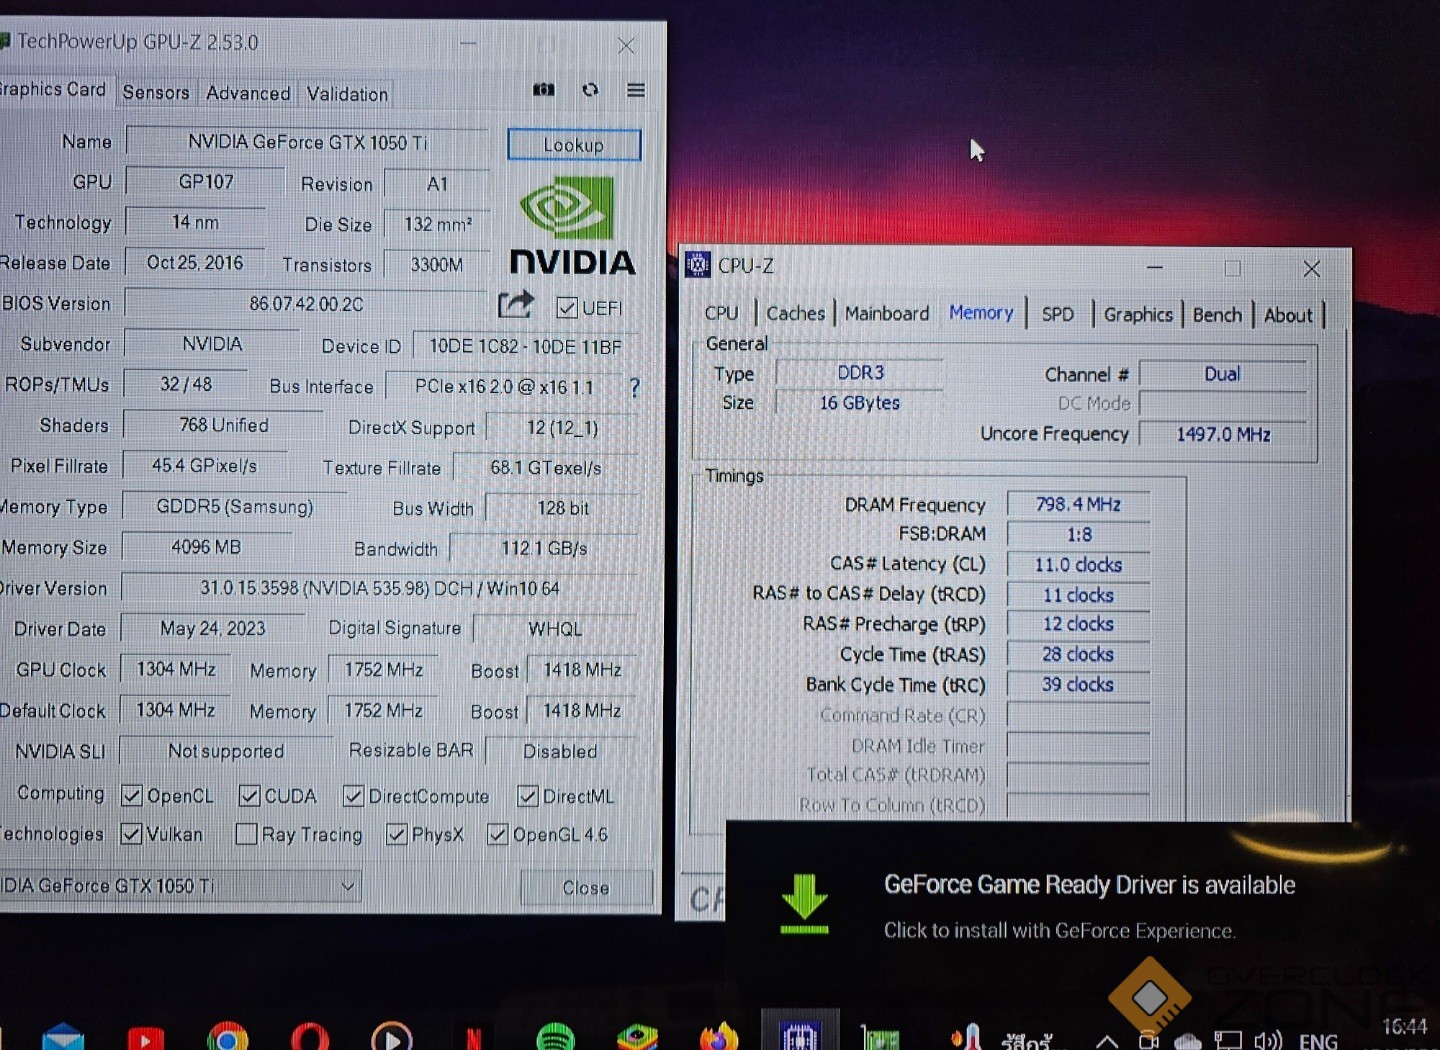Toggle the DirectCompute checkbox
This screenshot has height=1050, width=1440.
coord(353,796)
